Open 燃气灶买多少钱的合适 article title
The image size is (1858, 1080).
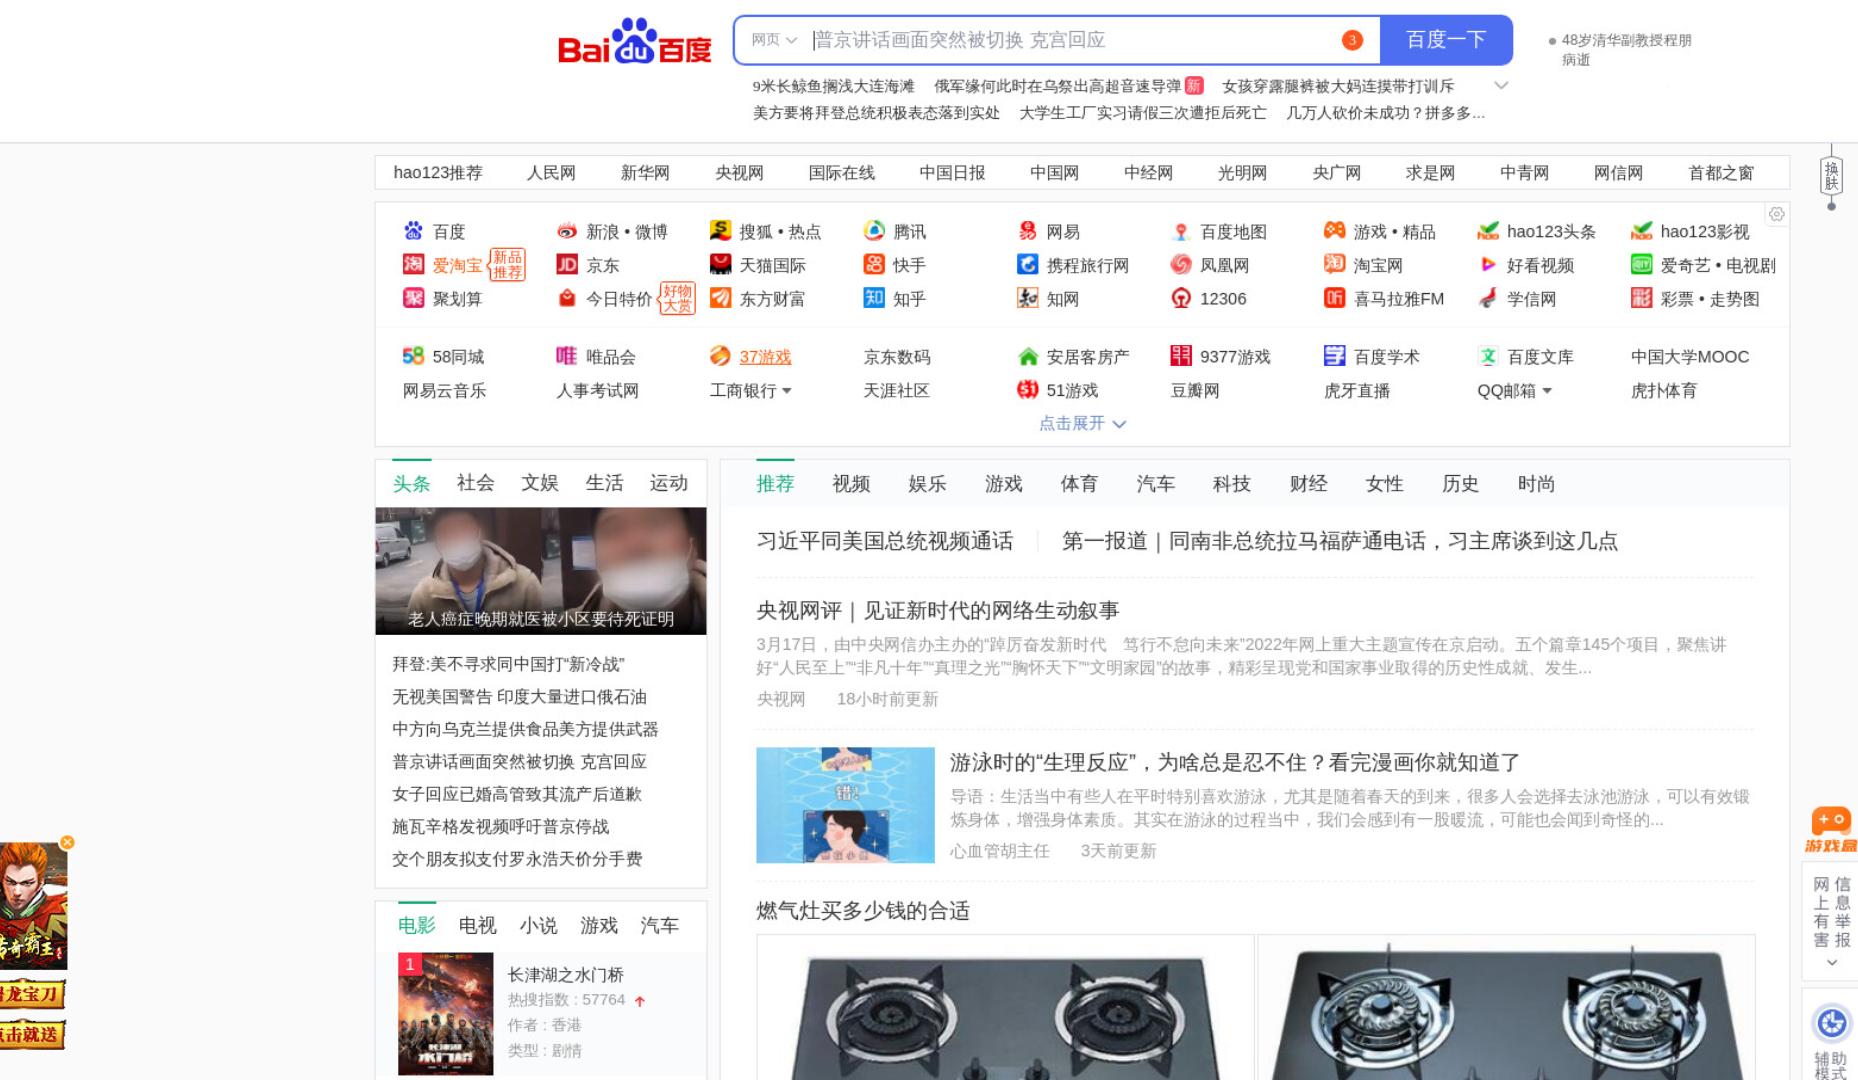click(863, 911)
